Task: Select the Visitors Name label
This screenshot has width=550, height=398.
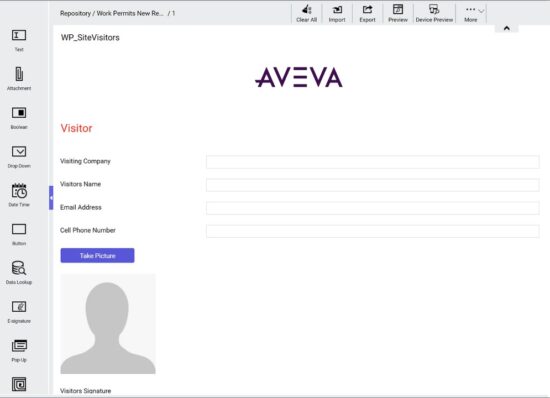Action: [x=80, y=184]
